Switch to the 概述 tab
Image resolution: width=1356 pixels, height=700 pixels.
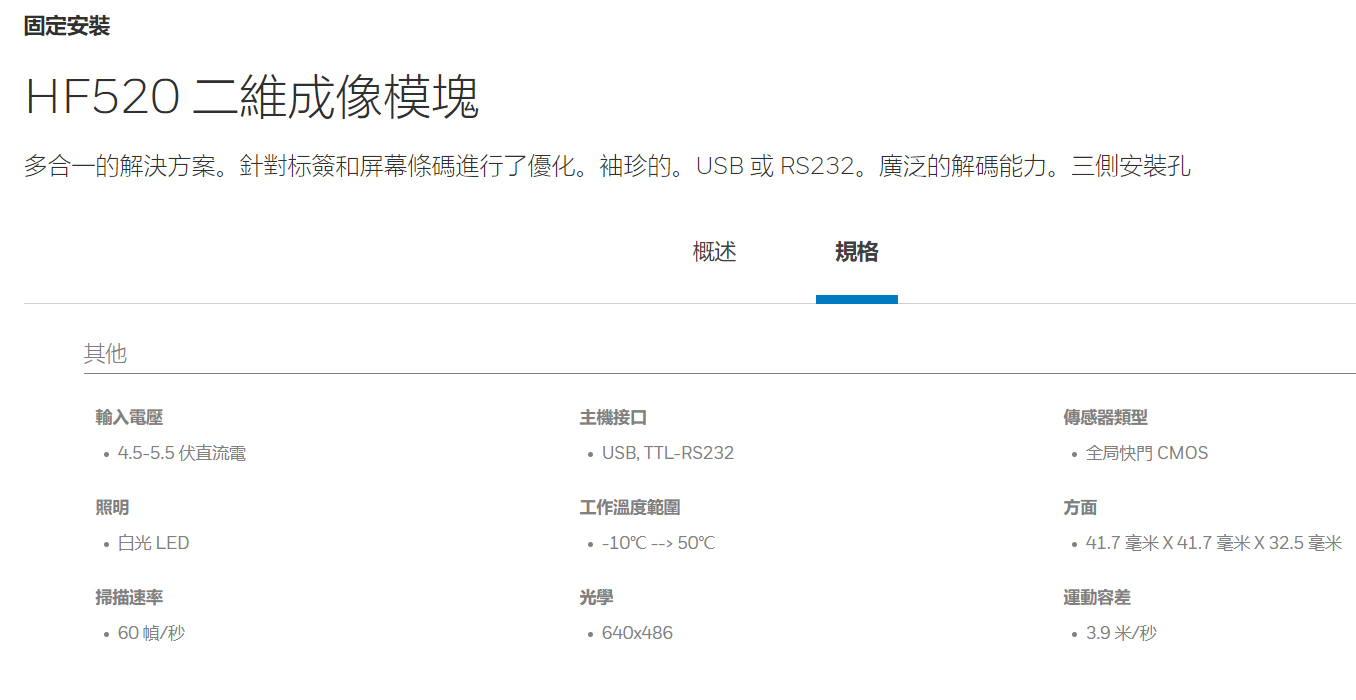714,252
